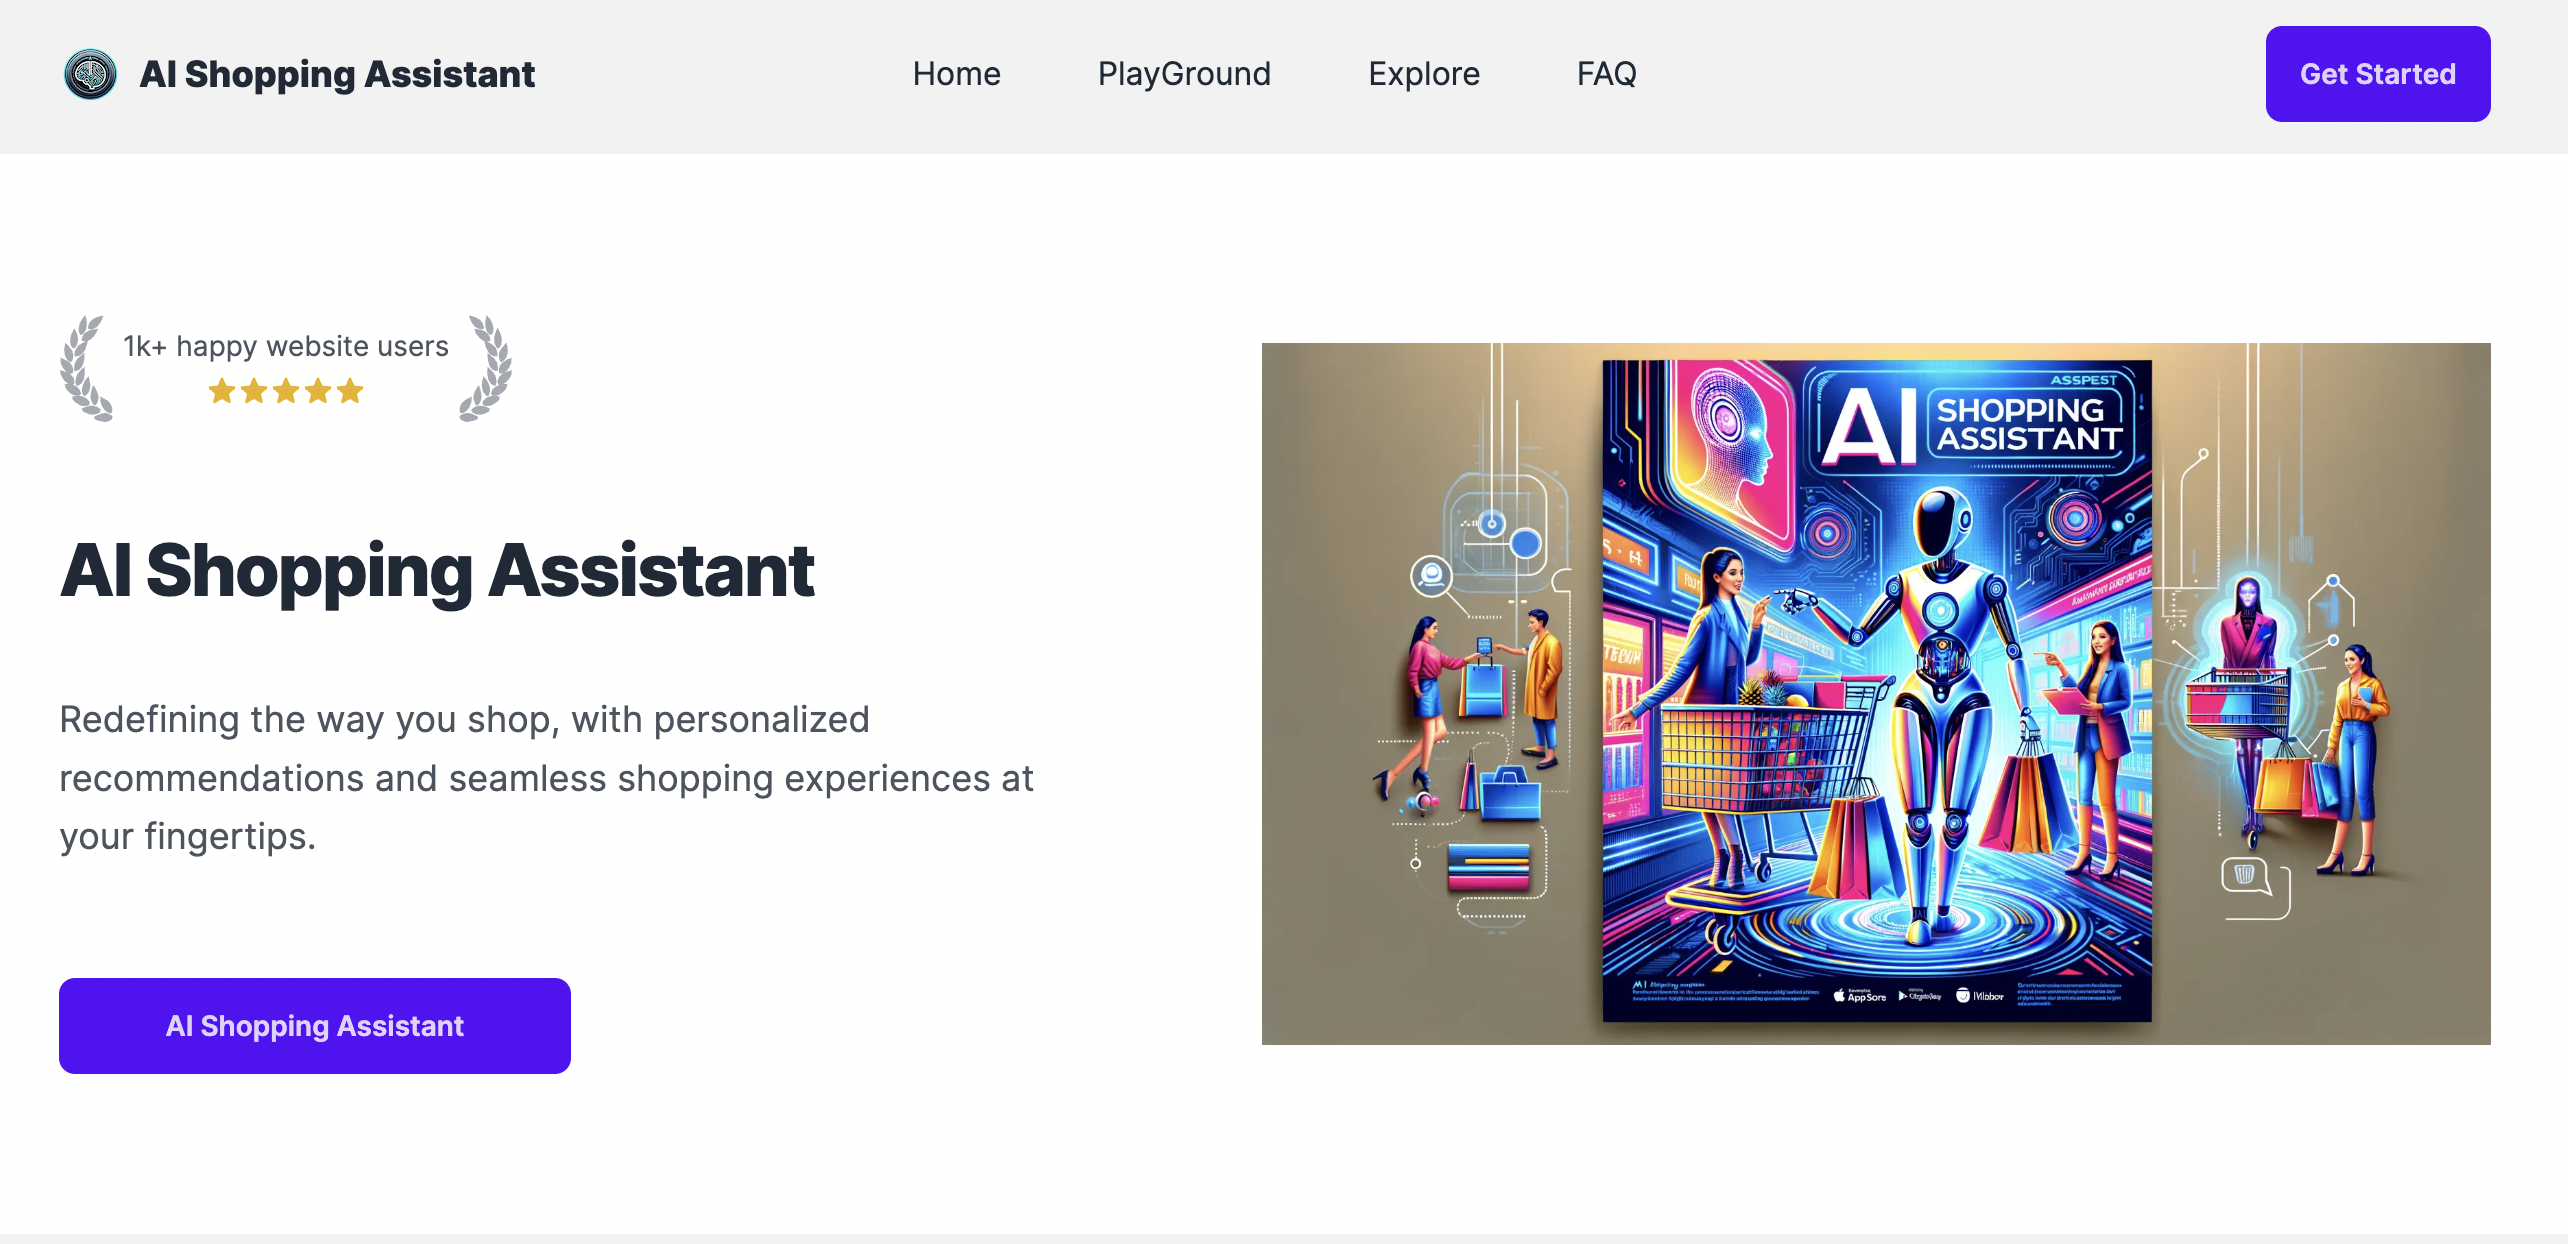
Task: Click the middle gold rating star
Action: [x=286, y=391]
